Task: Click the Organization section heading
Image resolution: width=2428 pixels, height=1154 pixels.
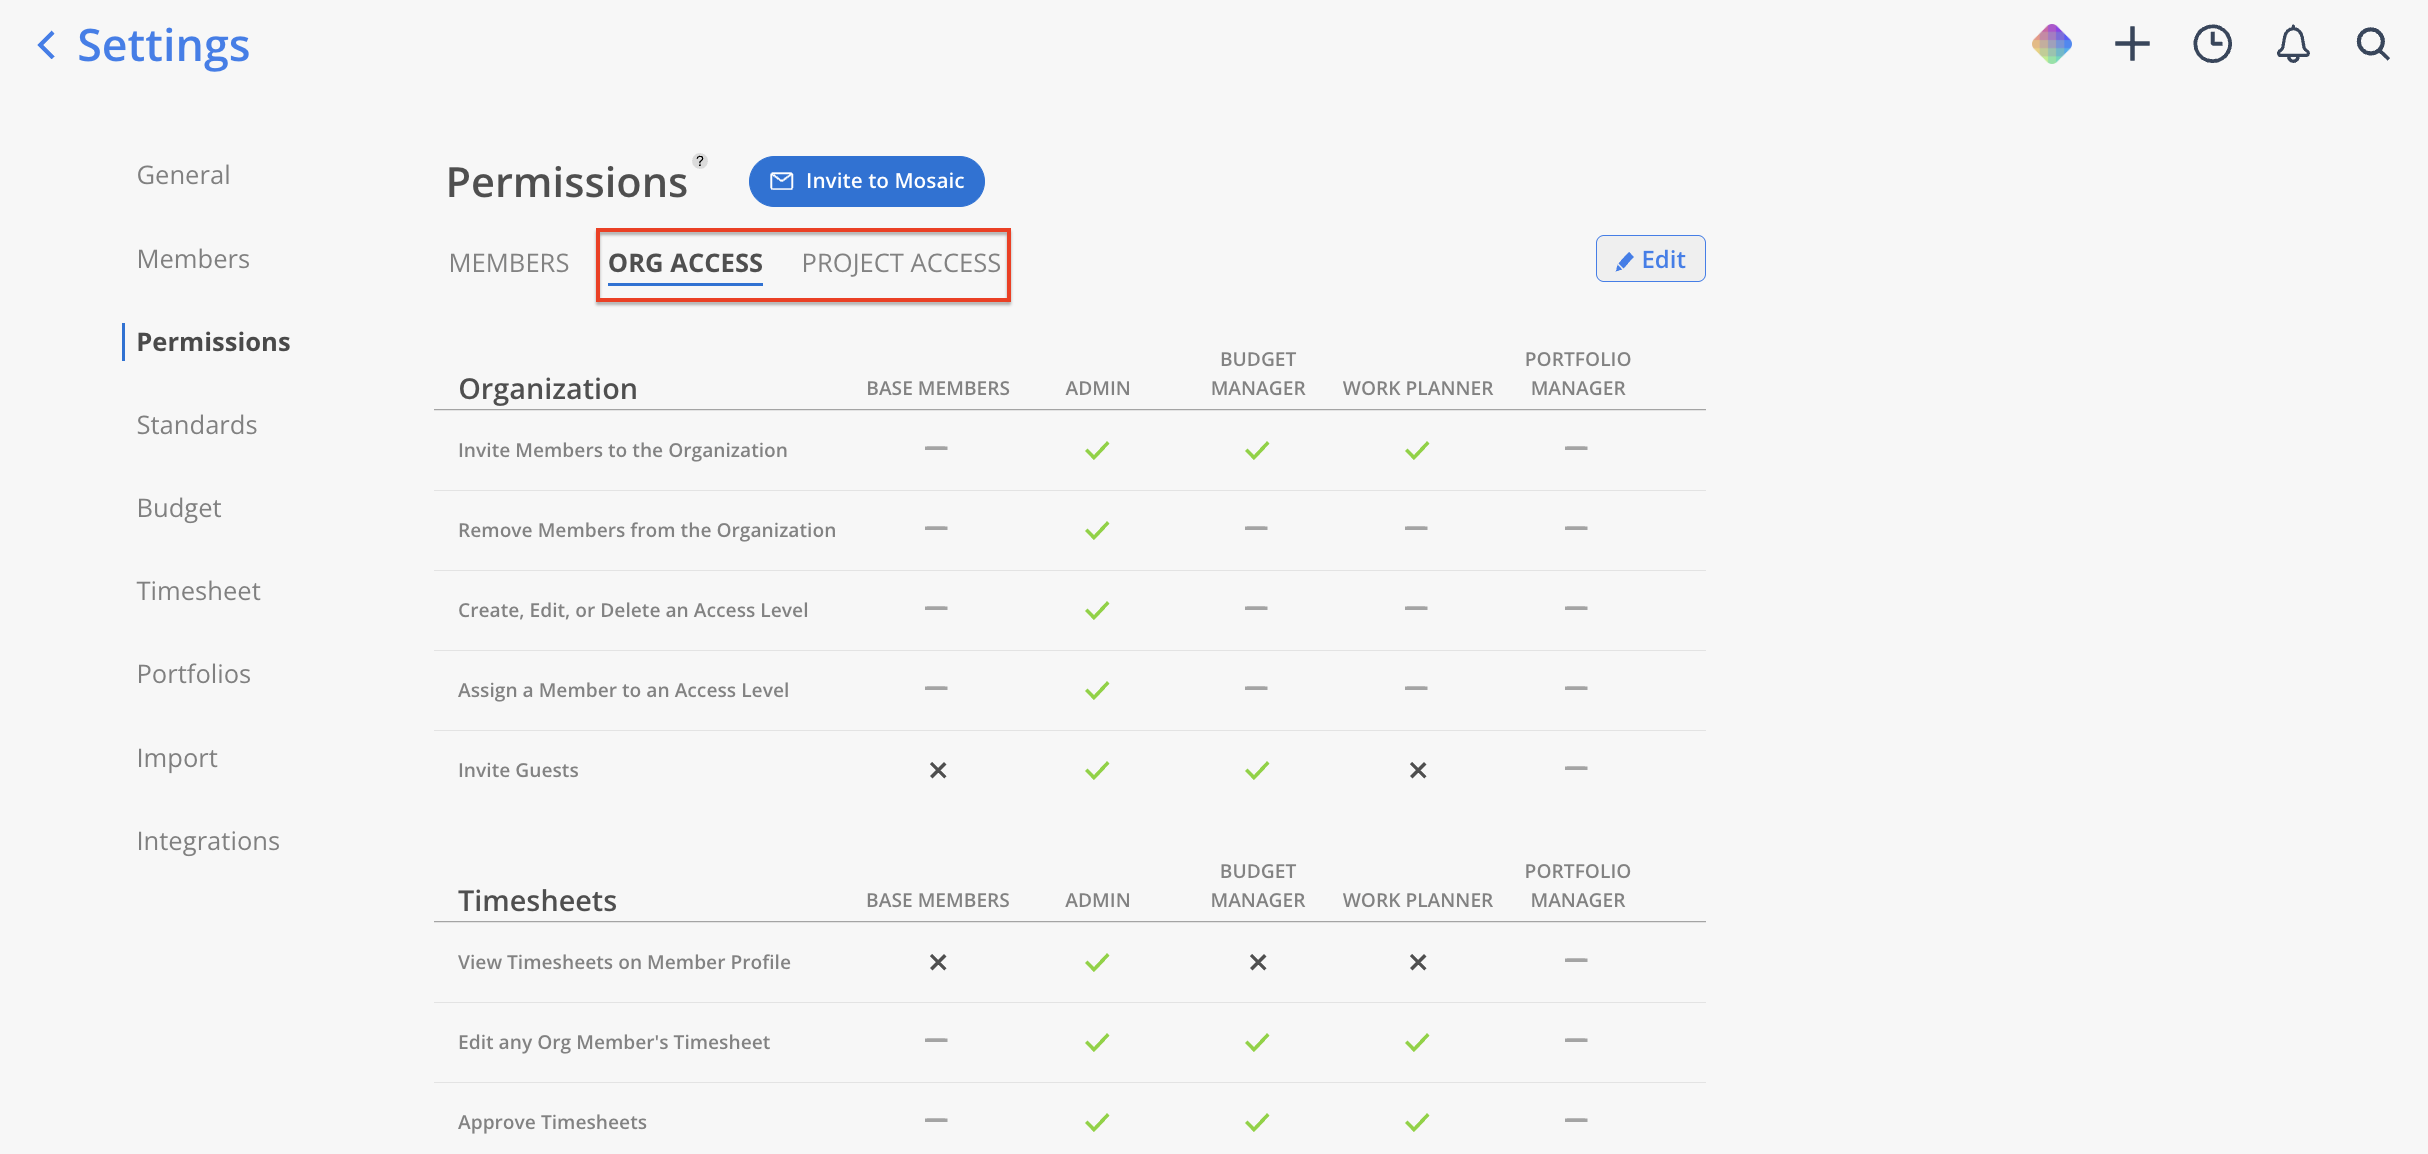Action: point(548,388)
